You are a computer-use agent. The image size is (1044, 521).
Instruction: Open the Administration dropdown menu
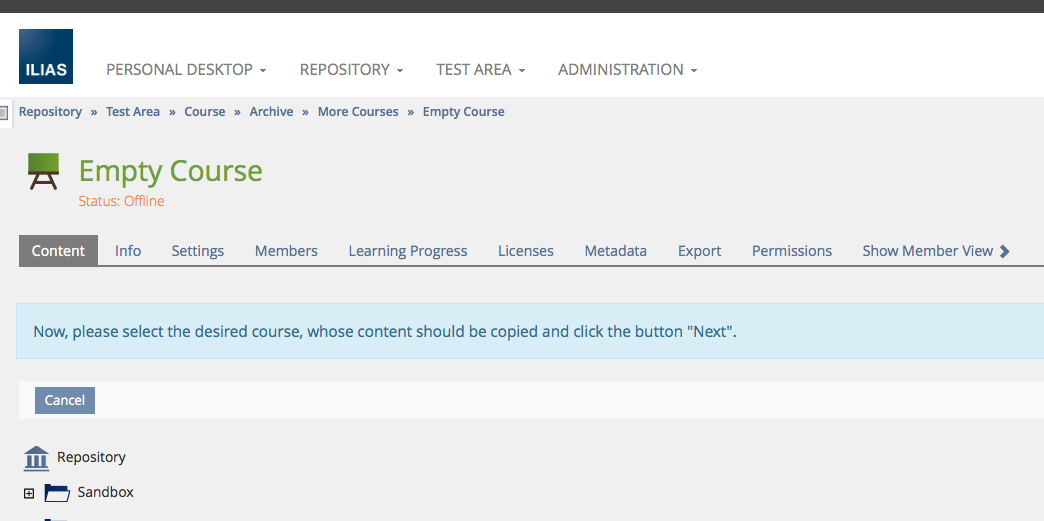pos(627,70)
